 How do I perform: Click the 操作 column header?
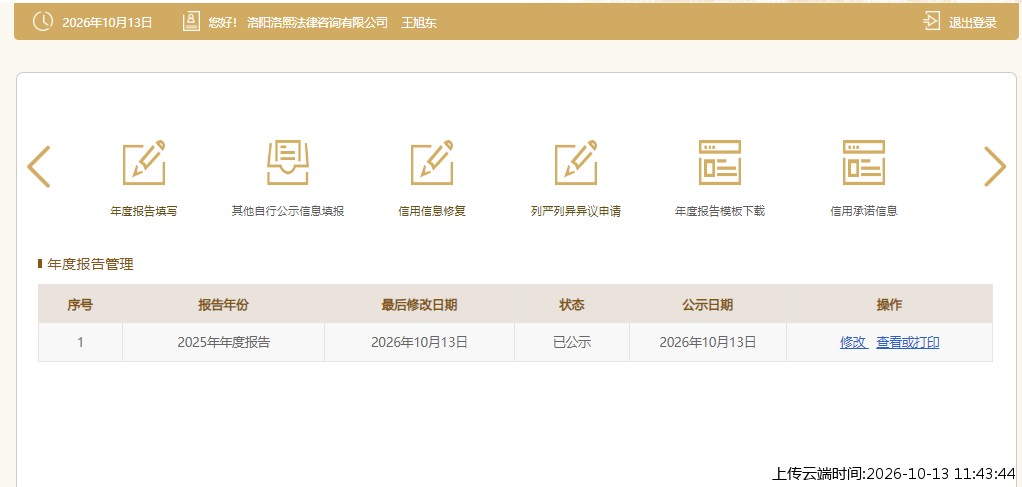[890, 304]
